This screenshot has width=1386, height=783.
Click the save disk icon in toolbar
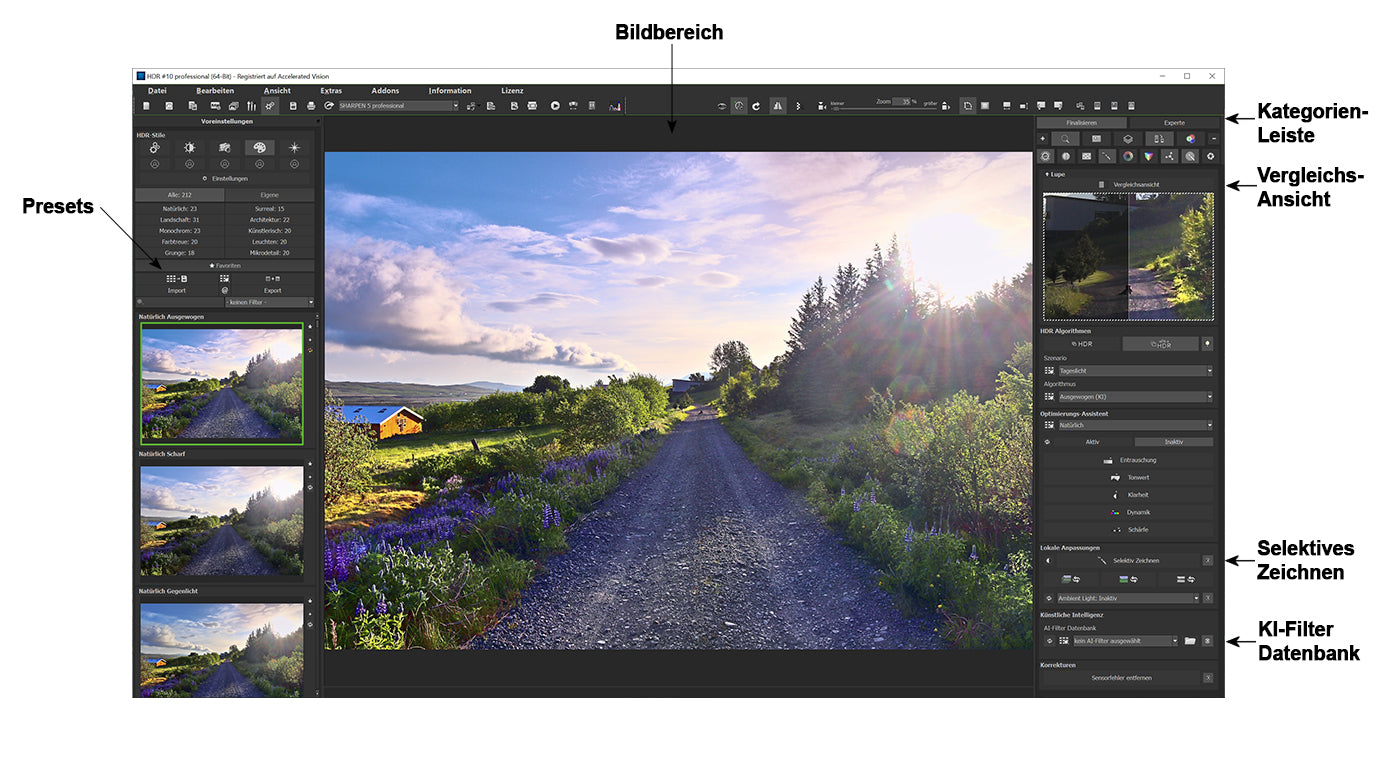tap(293, 106)
